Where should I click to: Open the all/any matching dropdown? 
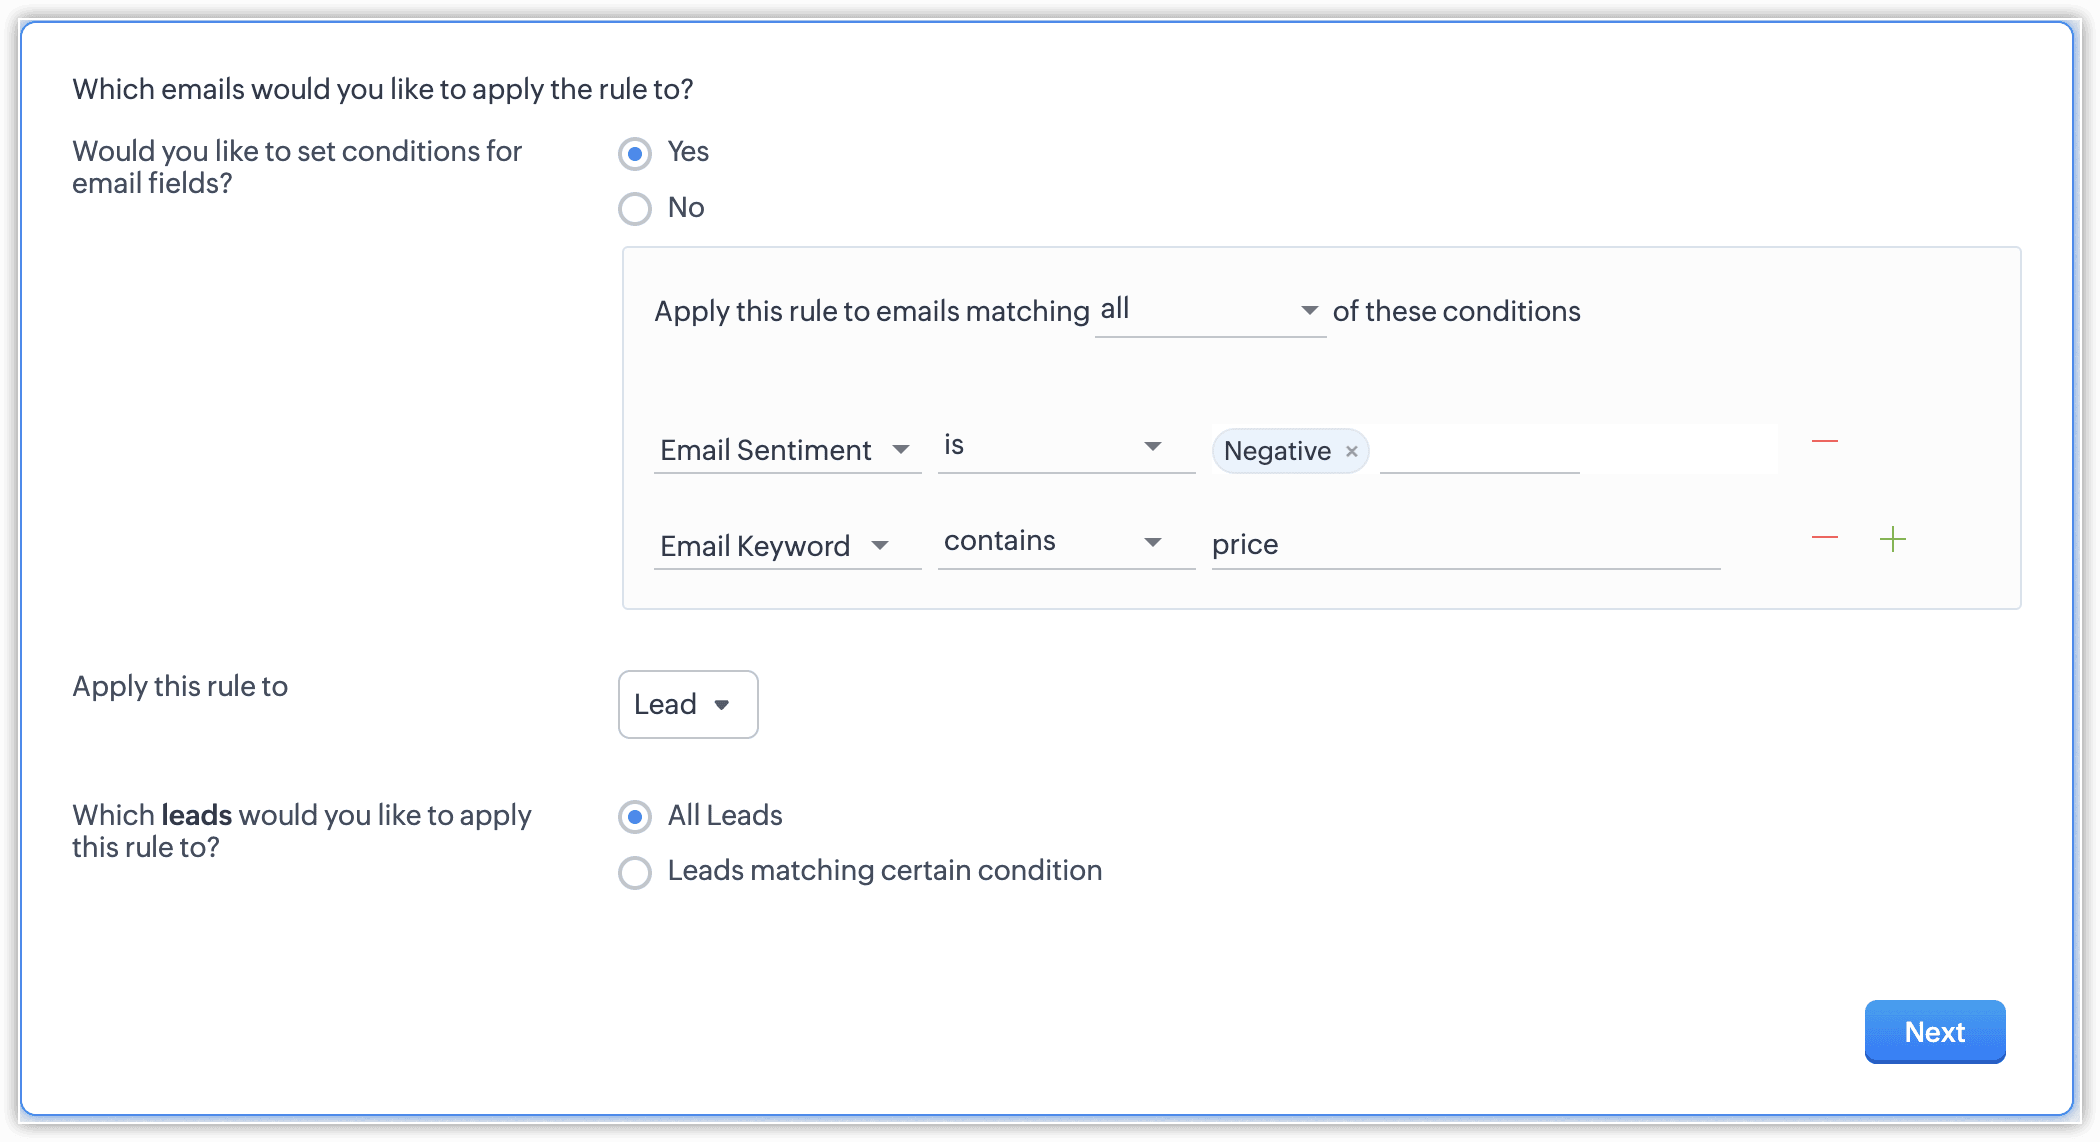(x=1210, y=311)
